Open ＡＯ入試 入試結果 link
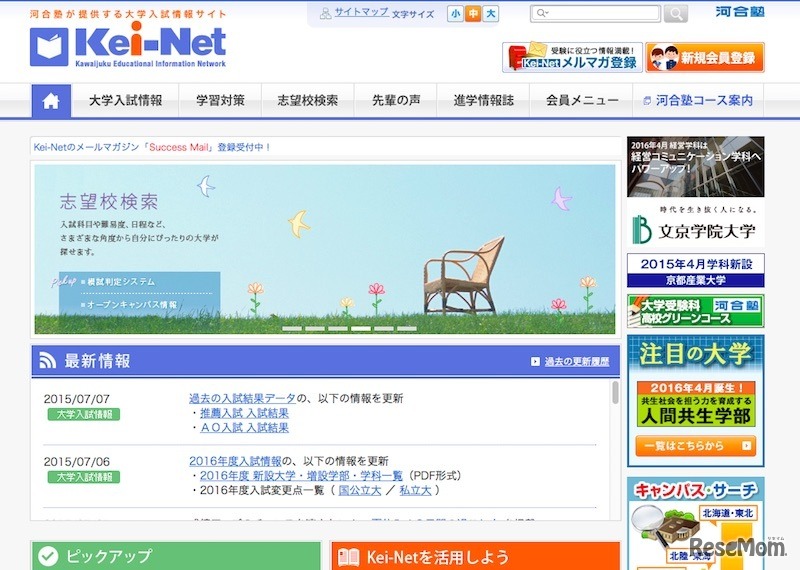 coord(244,428)
